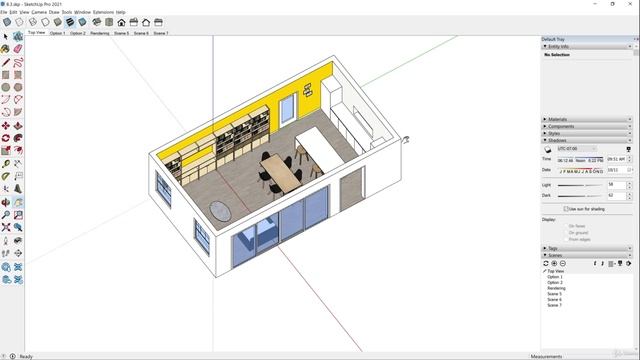This screenshot has width=640, height=360.
Task: Activate the Scale tool
Action: coord(6,150)
